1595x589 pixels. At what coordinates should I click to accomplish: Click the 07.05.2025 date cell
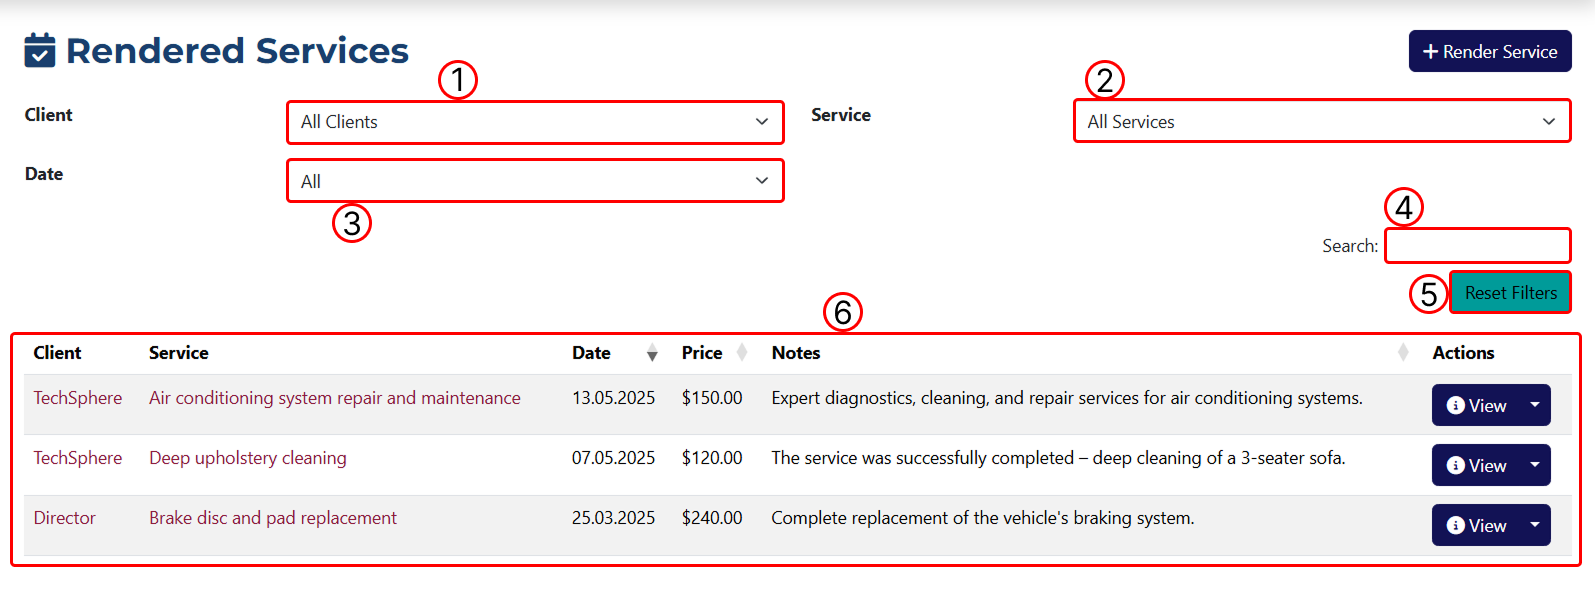(x=614, y=458)
